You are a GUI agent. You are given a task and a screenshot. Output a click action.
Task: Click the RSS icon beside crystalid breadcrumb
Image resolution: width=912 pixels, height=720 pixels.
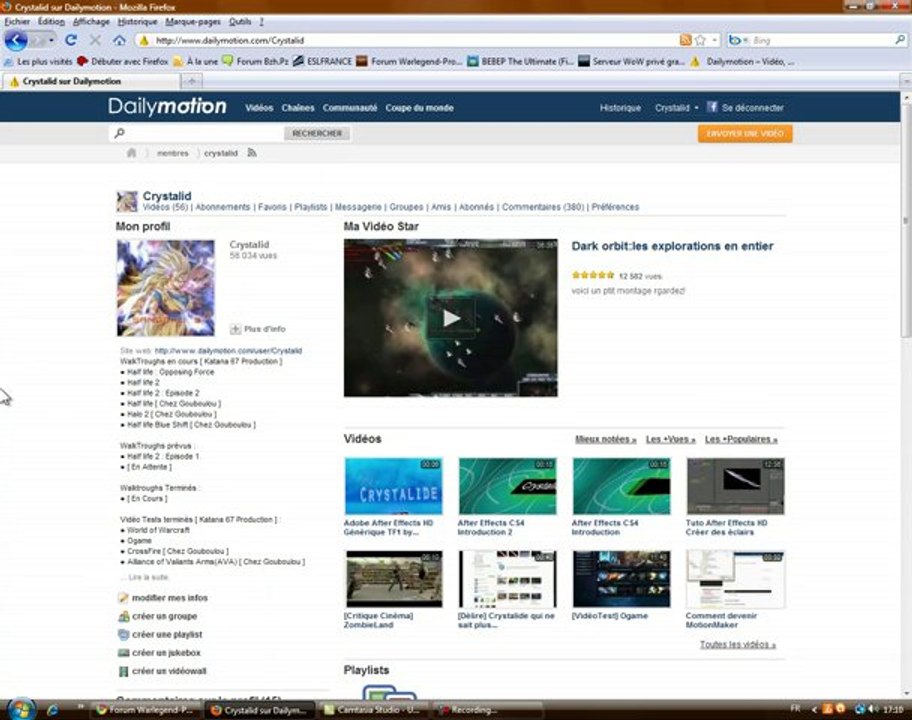tap(252, 153)
